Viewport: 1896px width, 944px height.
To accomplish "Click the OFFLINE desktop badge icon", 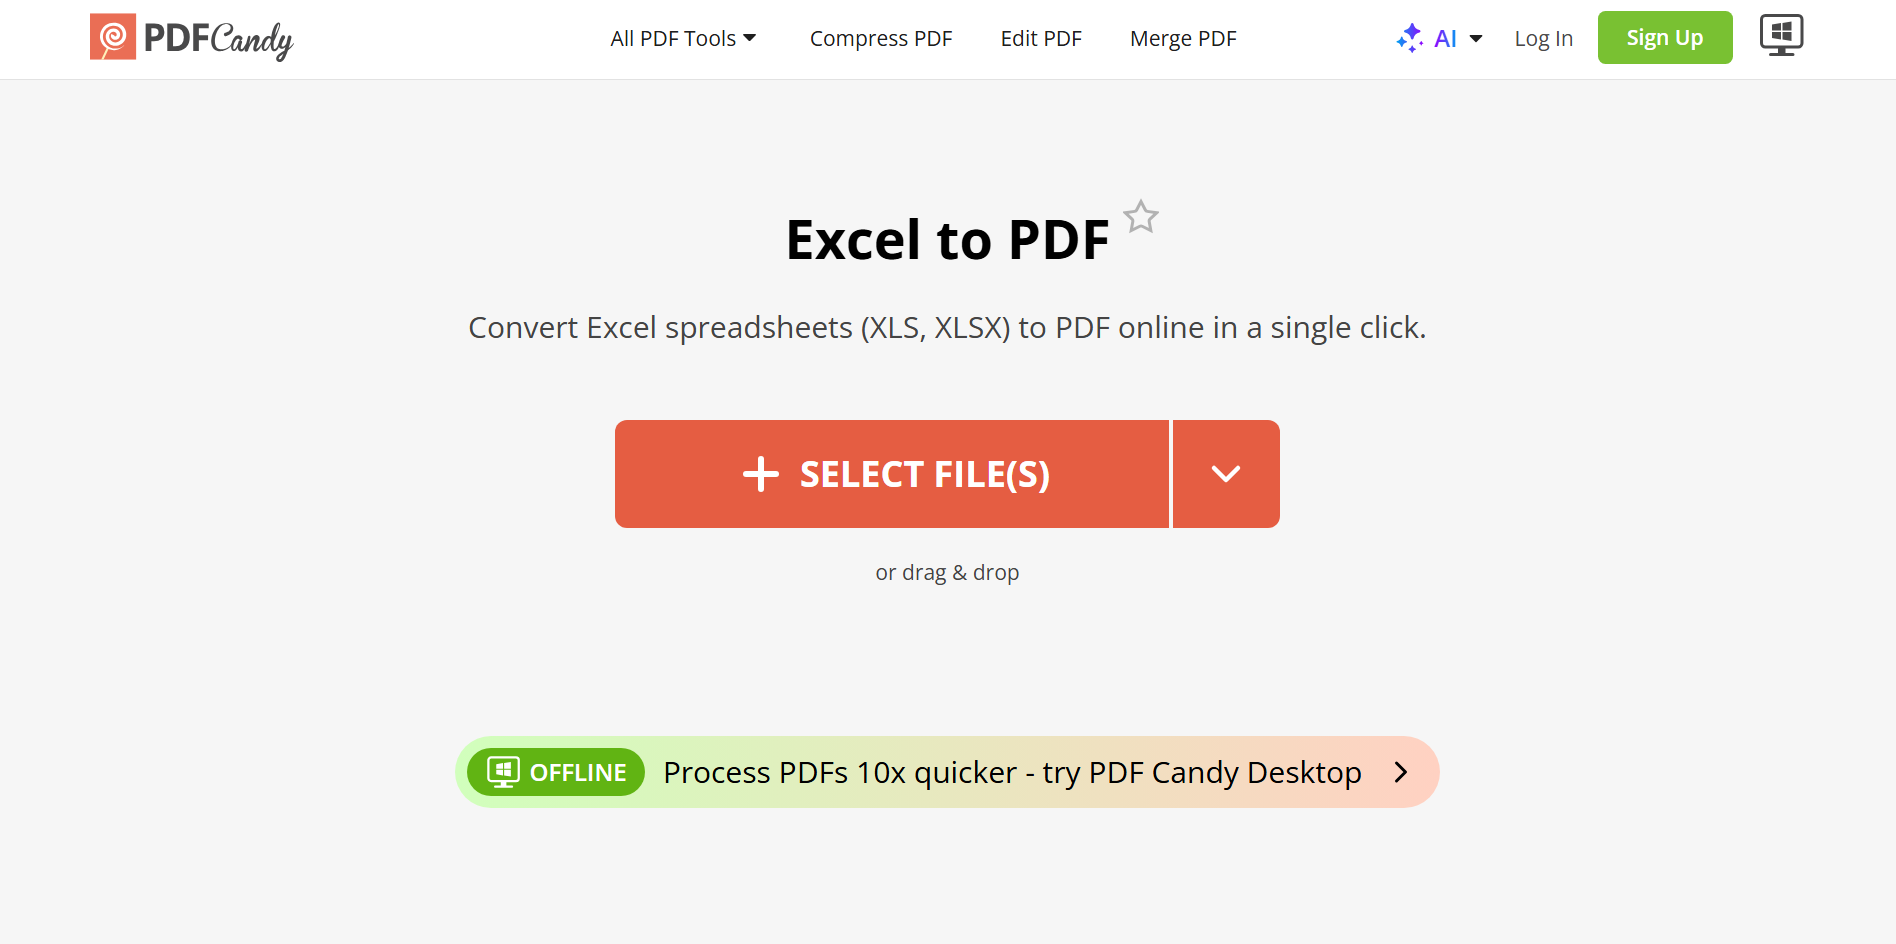I will 503,772.
